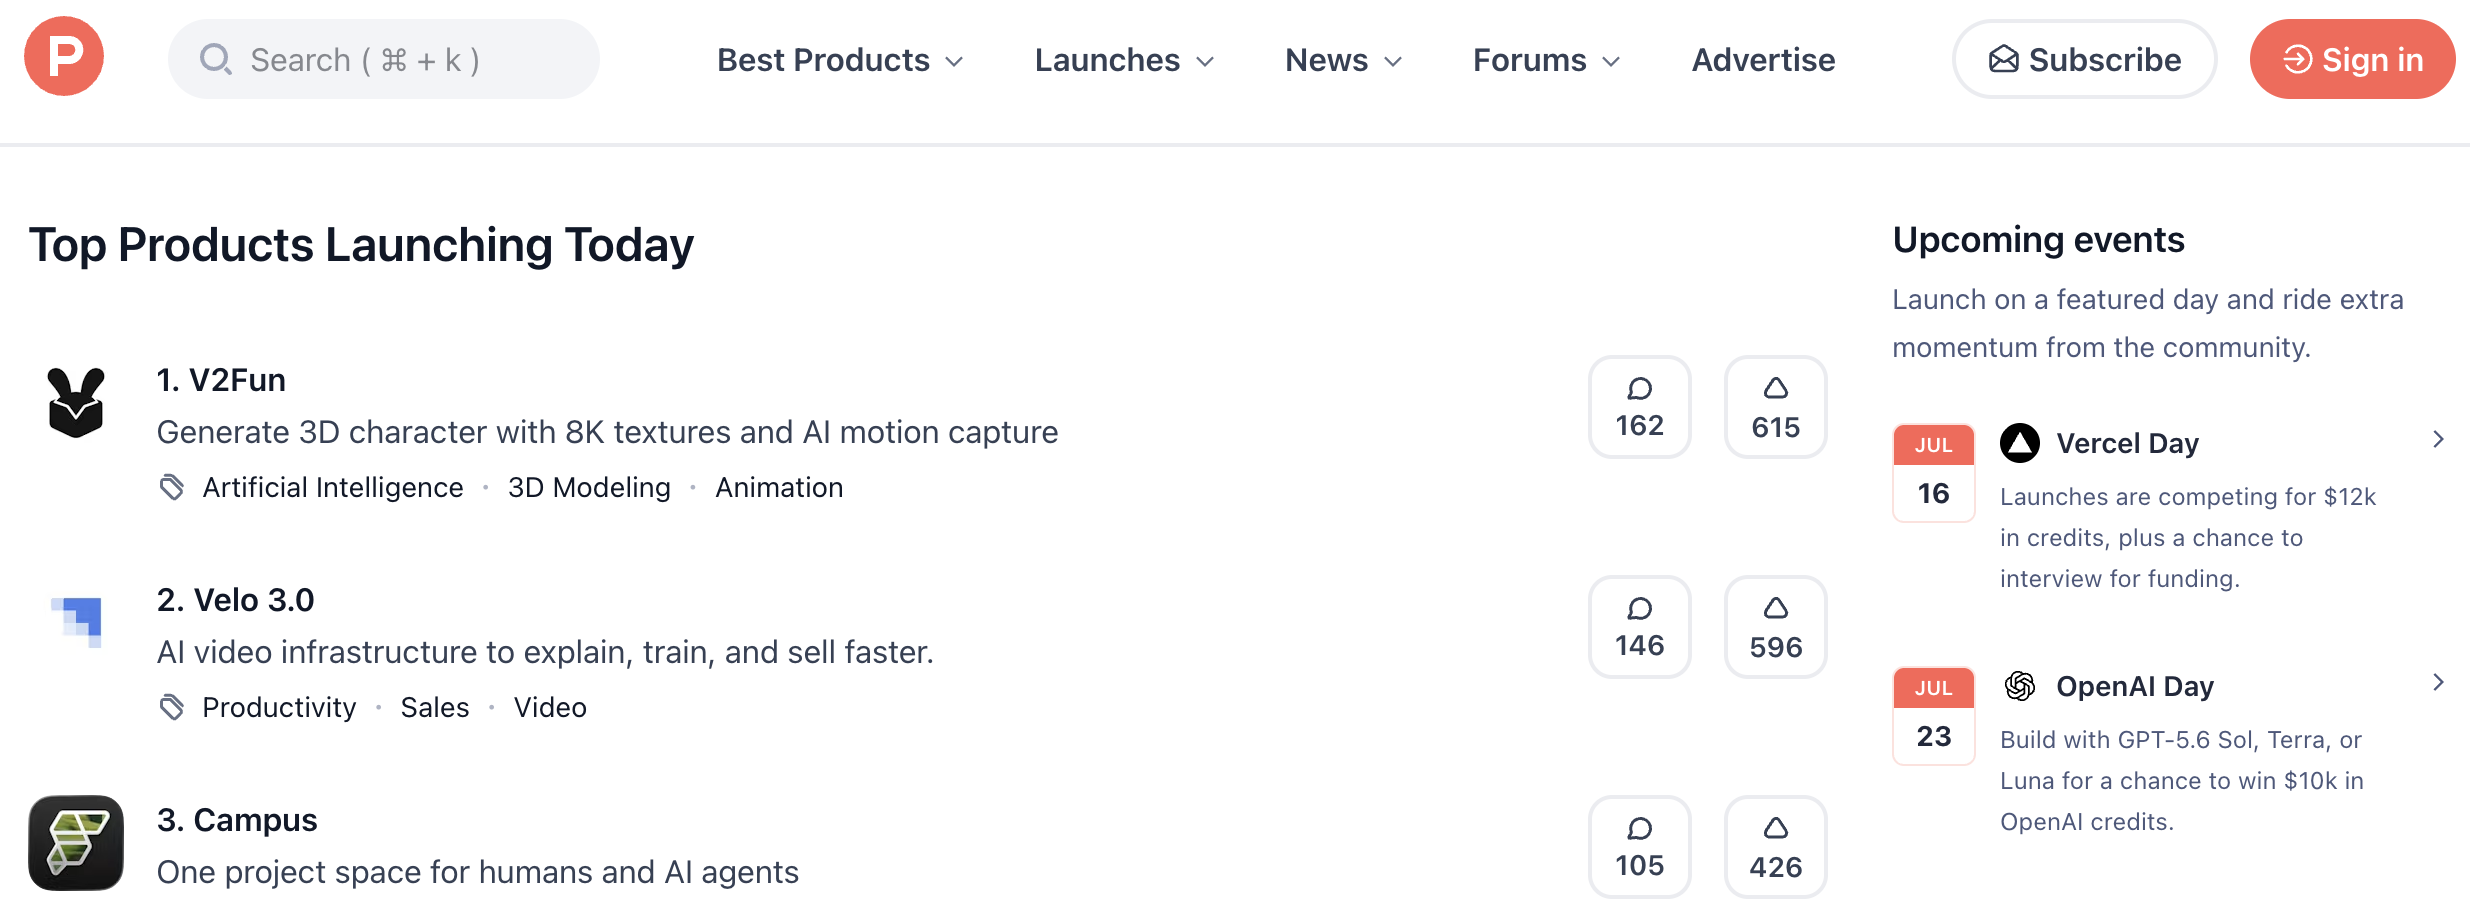Open comments for Campus (105)
This screenshot has height=906, width=2470.
pos(1640,847)
